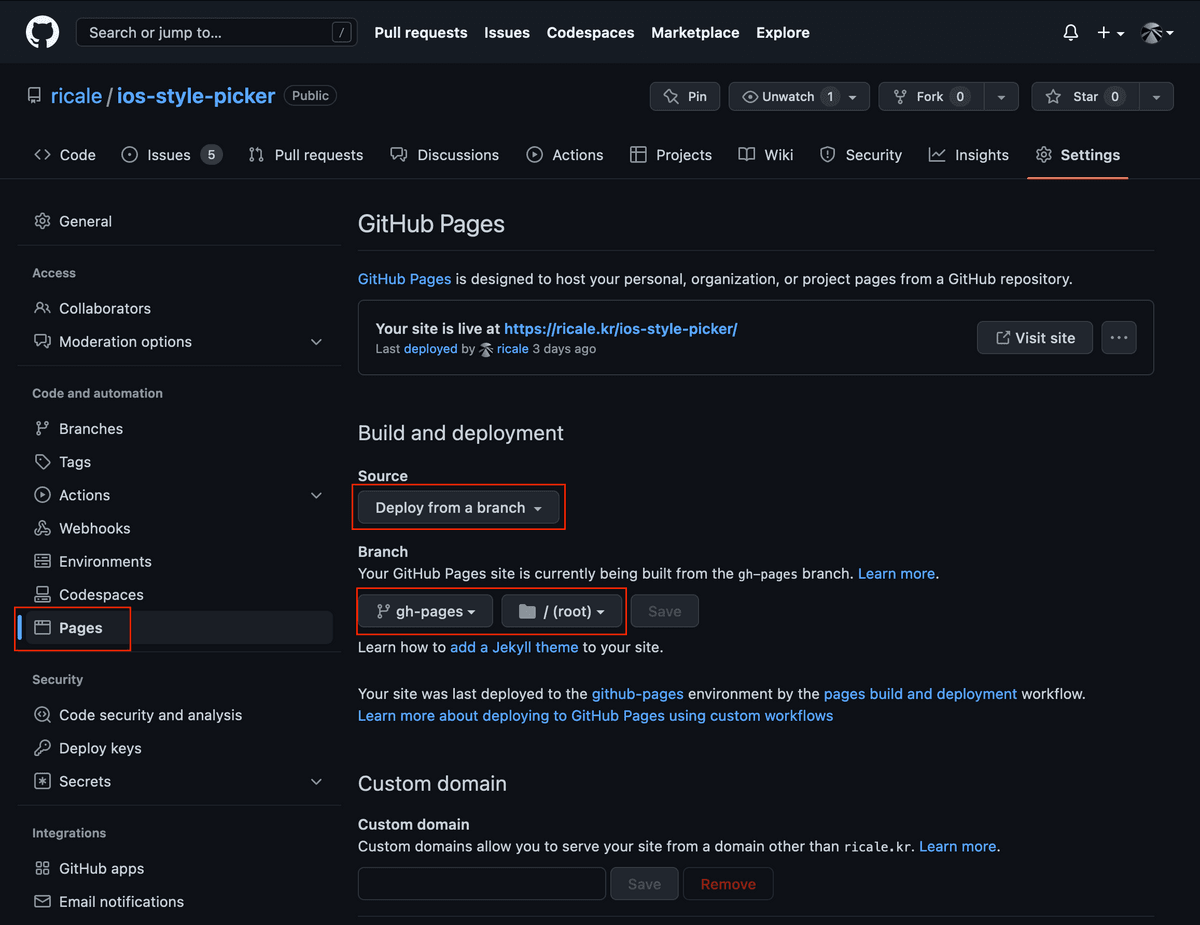Click the search or jump to field

click(x=216, y=32)
